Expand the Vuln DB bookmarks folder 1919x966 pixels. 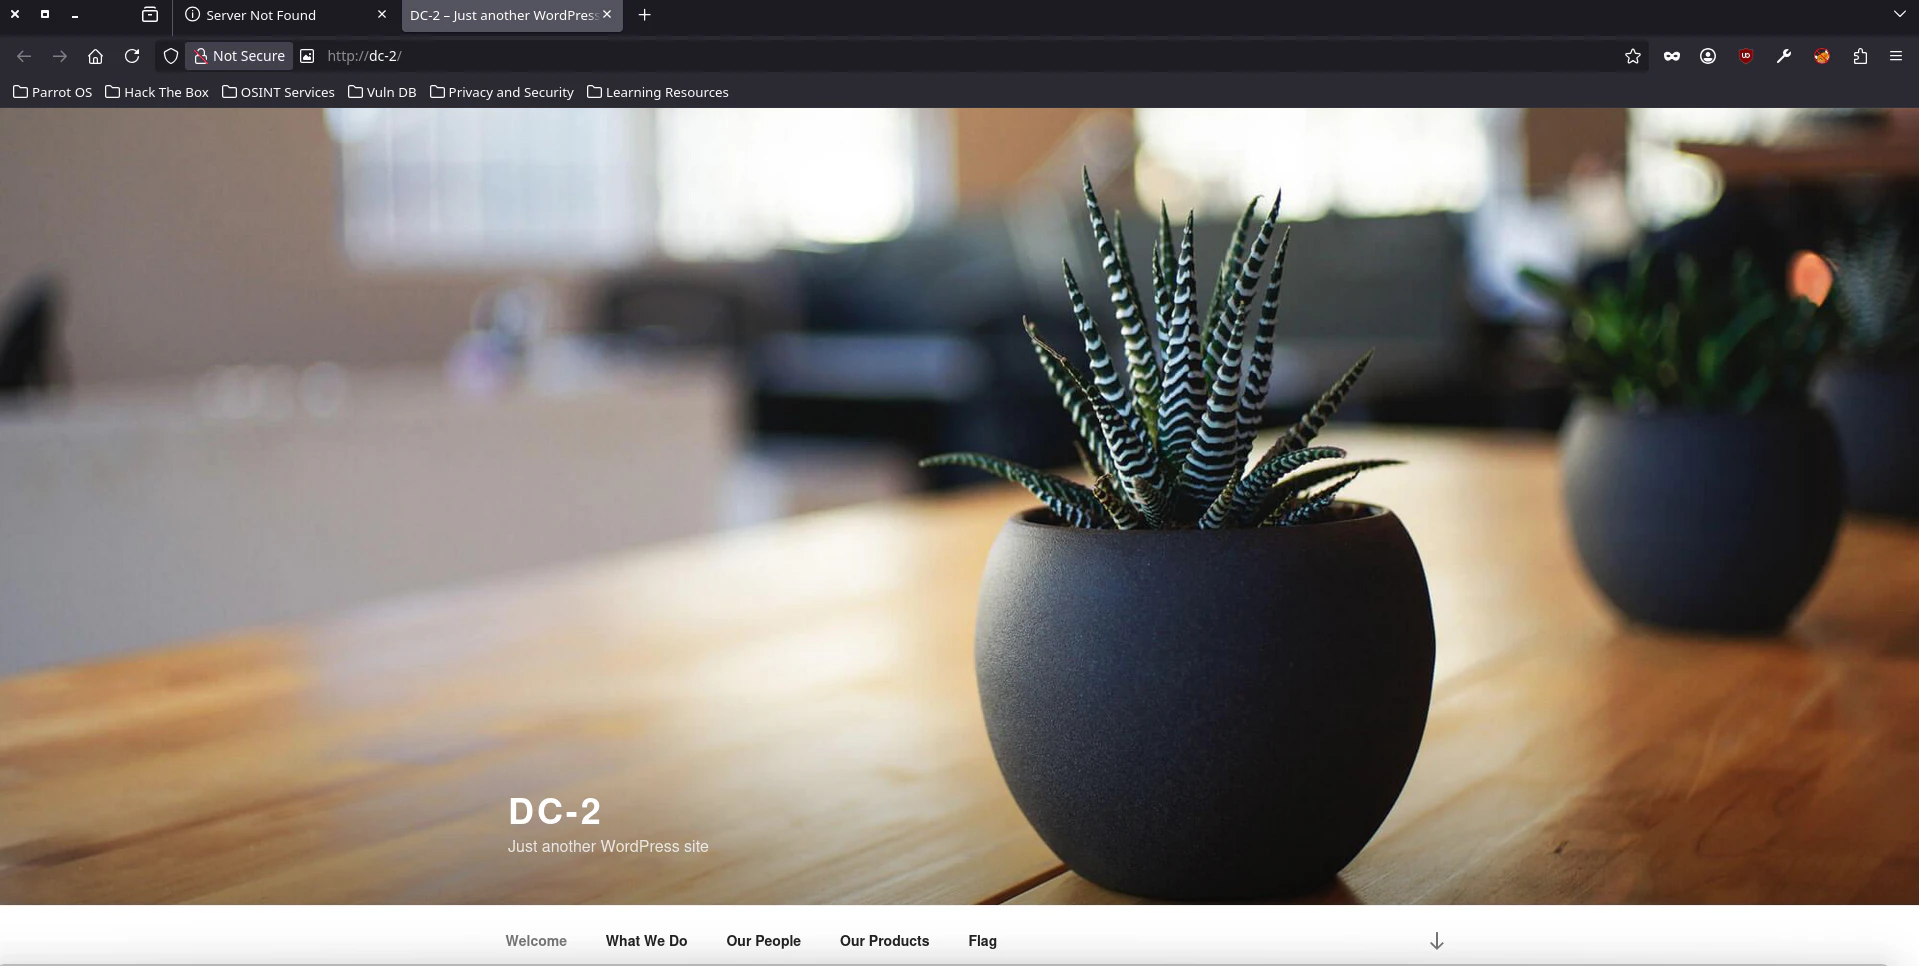coord(382,92)
